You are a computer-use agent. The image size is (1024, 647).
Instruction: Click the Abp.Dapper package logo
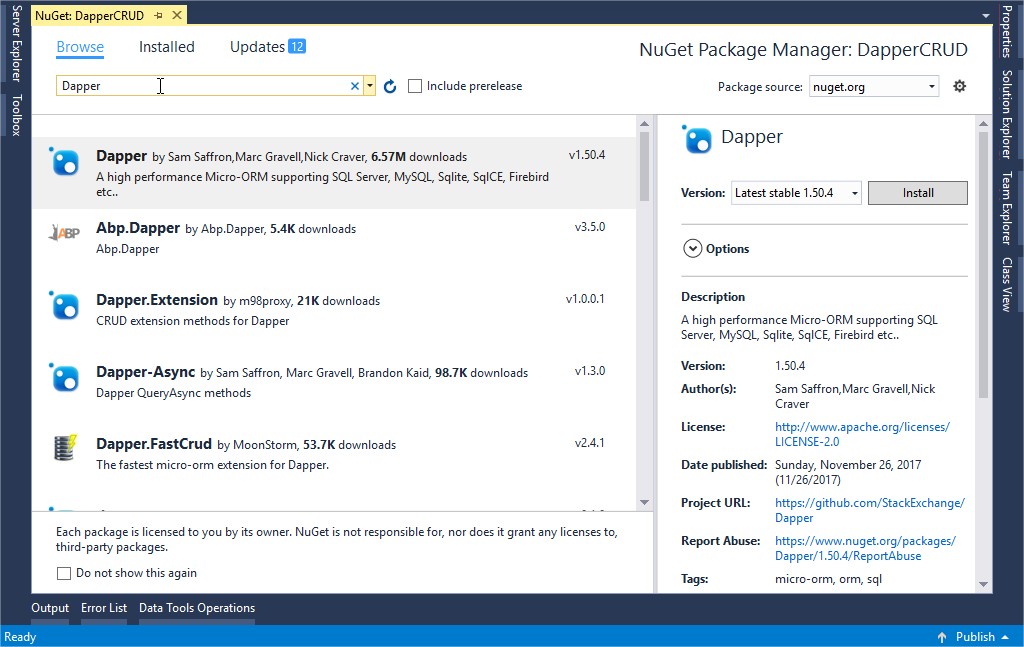pyautogui.click(x=64, y=233)
